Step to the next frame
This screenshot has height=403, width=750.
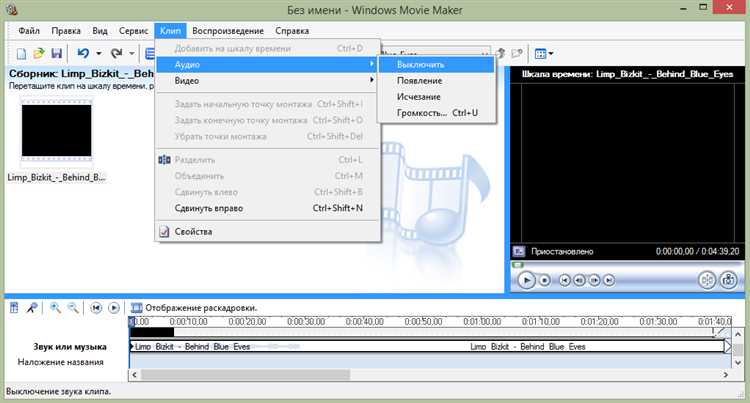pos(594,280)
